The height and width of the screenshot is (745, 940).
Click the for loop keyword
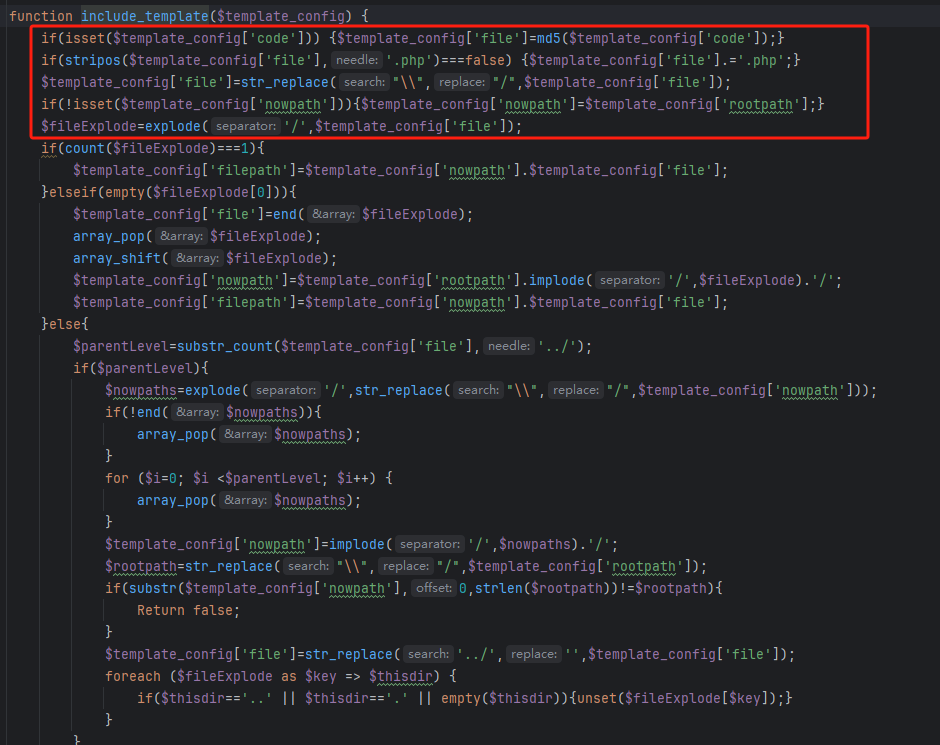pyautogui.click(x=117, y=478)
